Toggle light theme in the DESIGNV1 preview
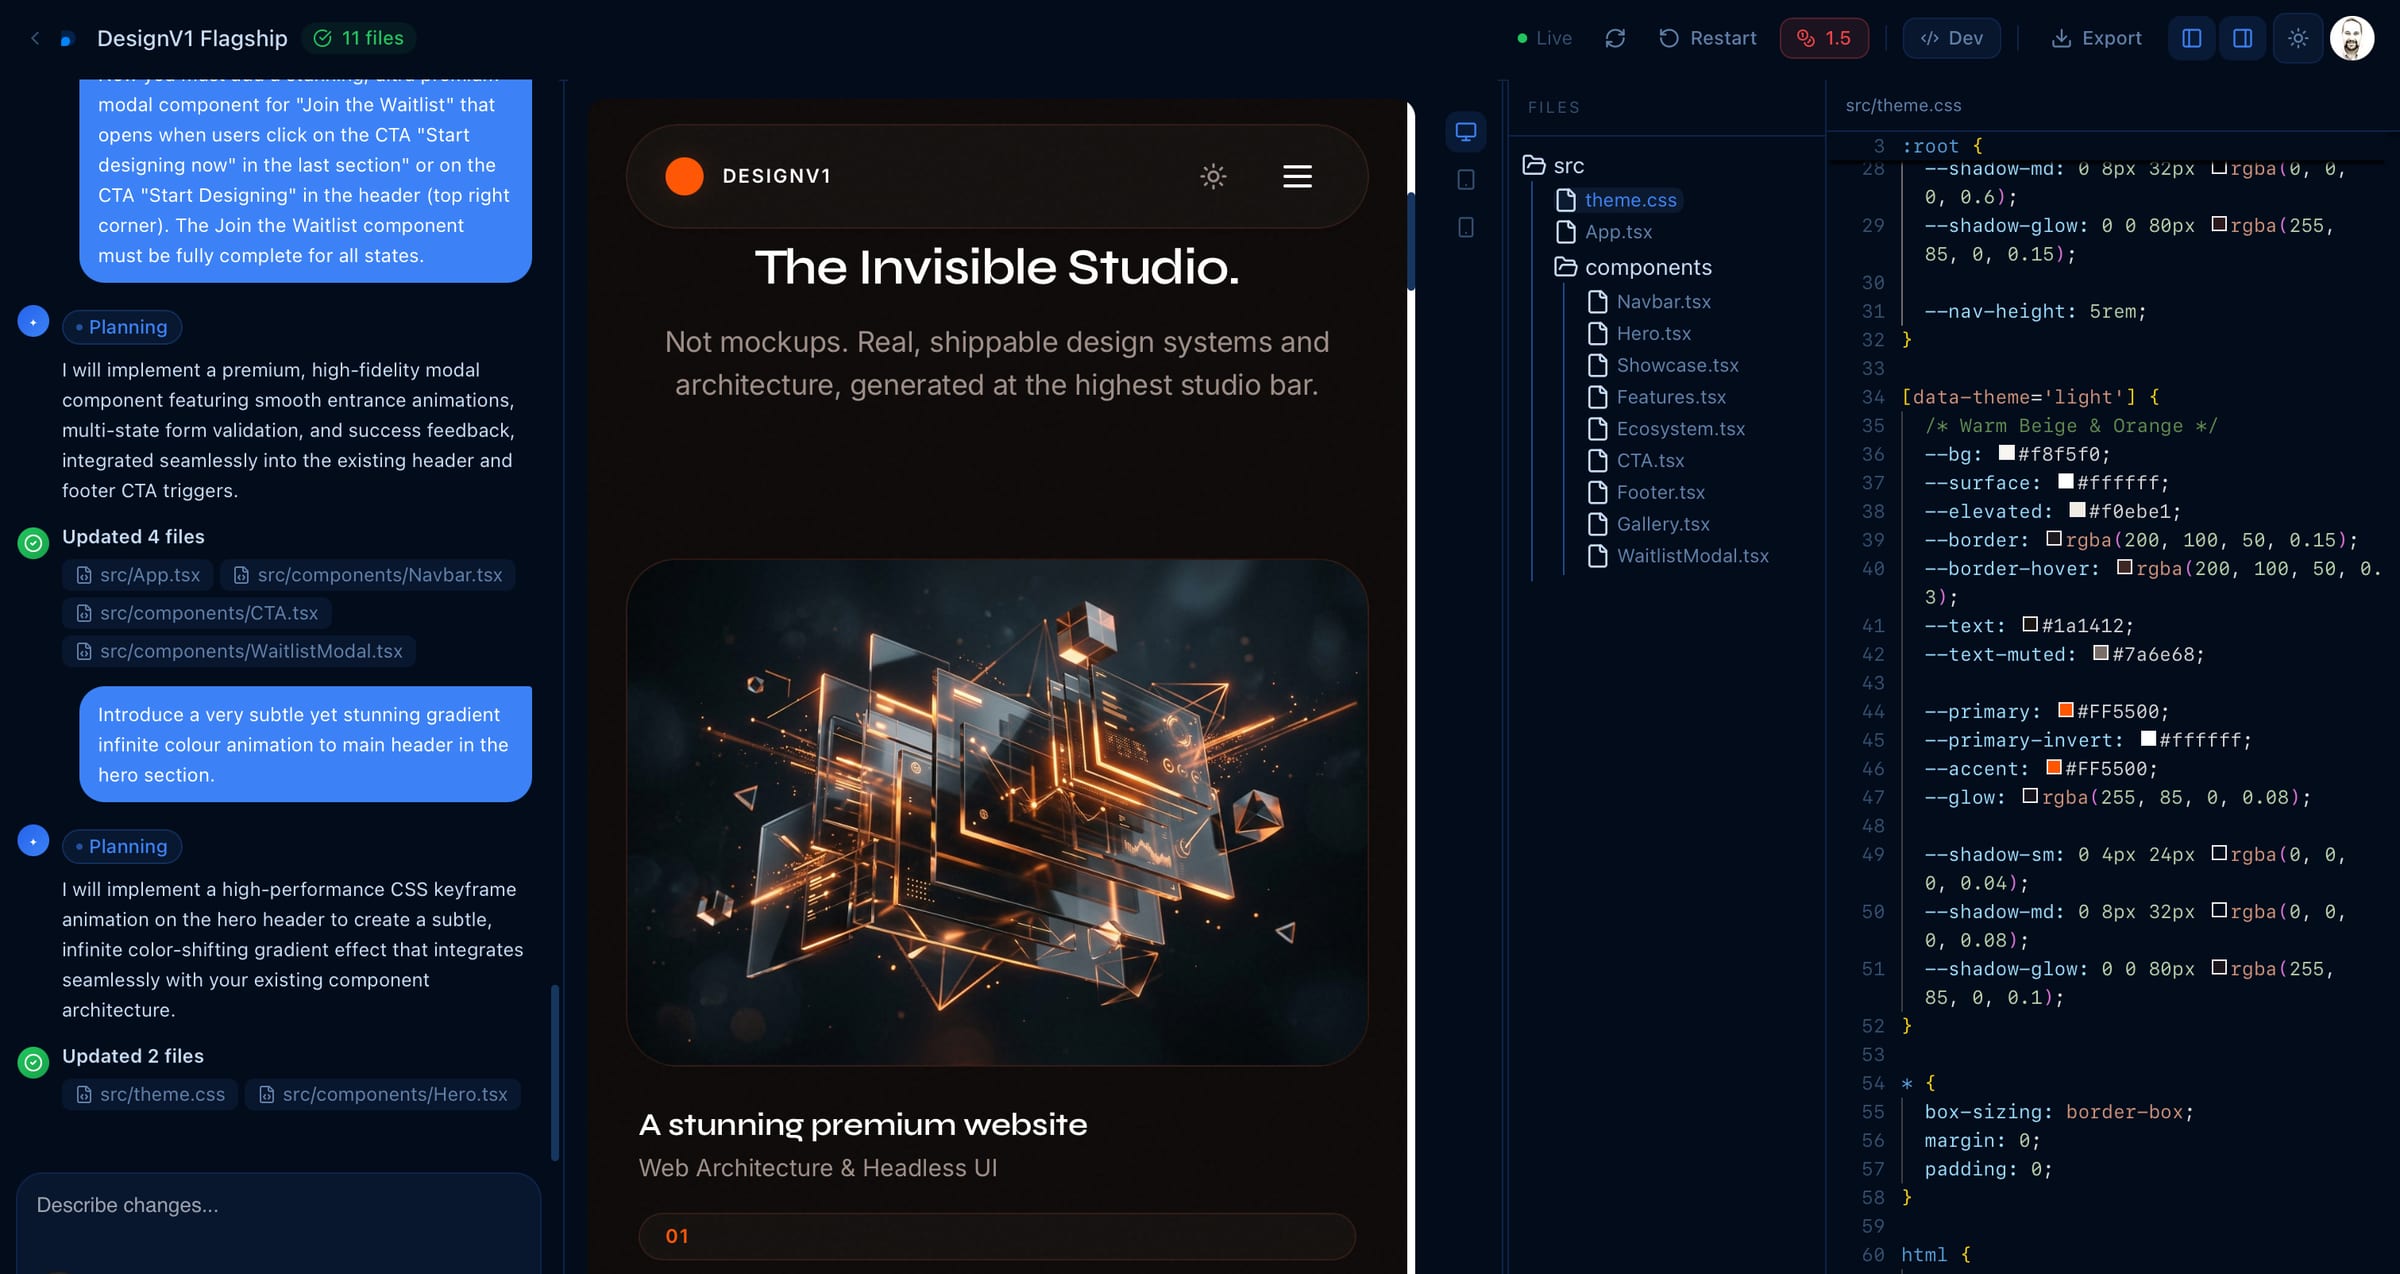This screenshot has width=2400, height=1274. [x=1213, y=176]
